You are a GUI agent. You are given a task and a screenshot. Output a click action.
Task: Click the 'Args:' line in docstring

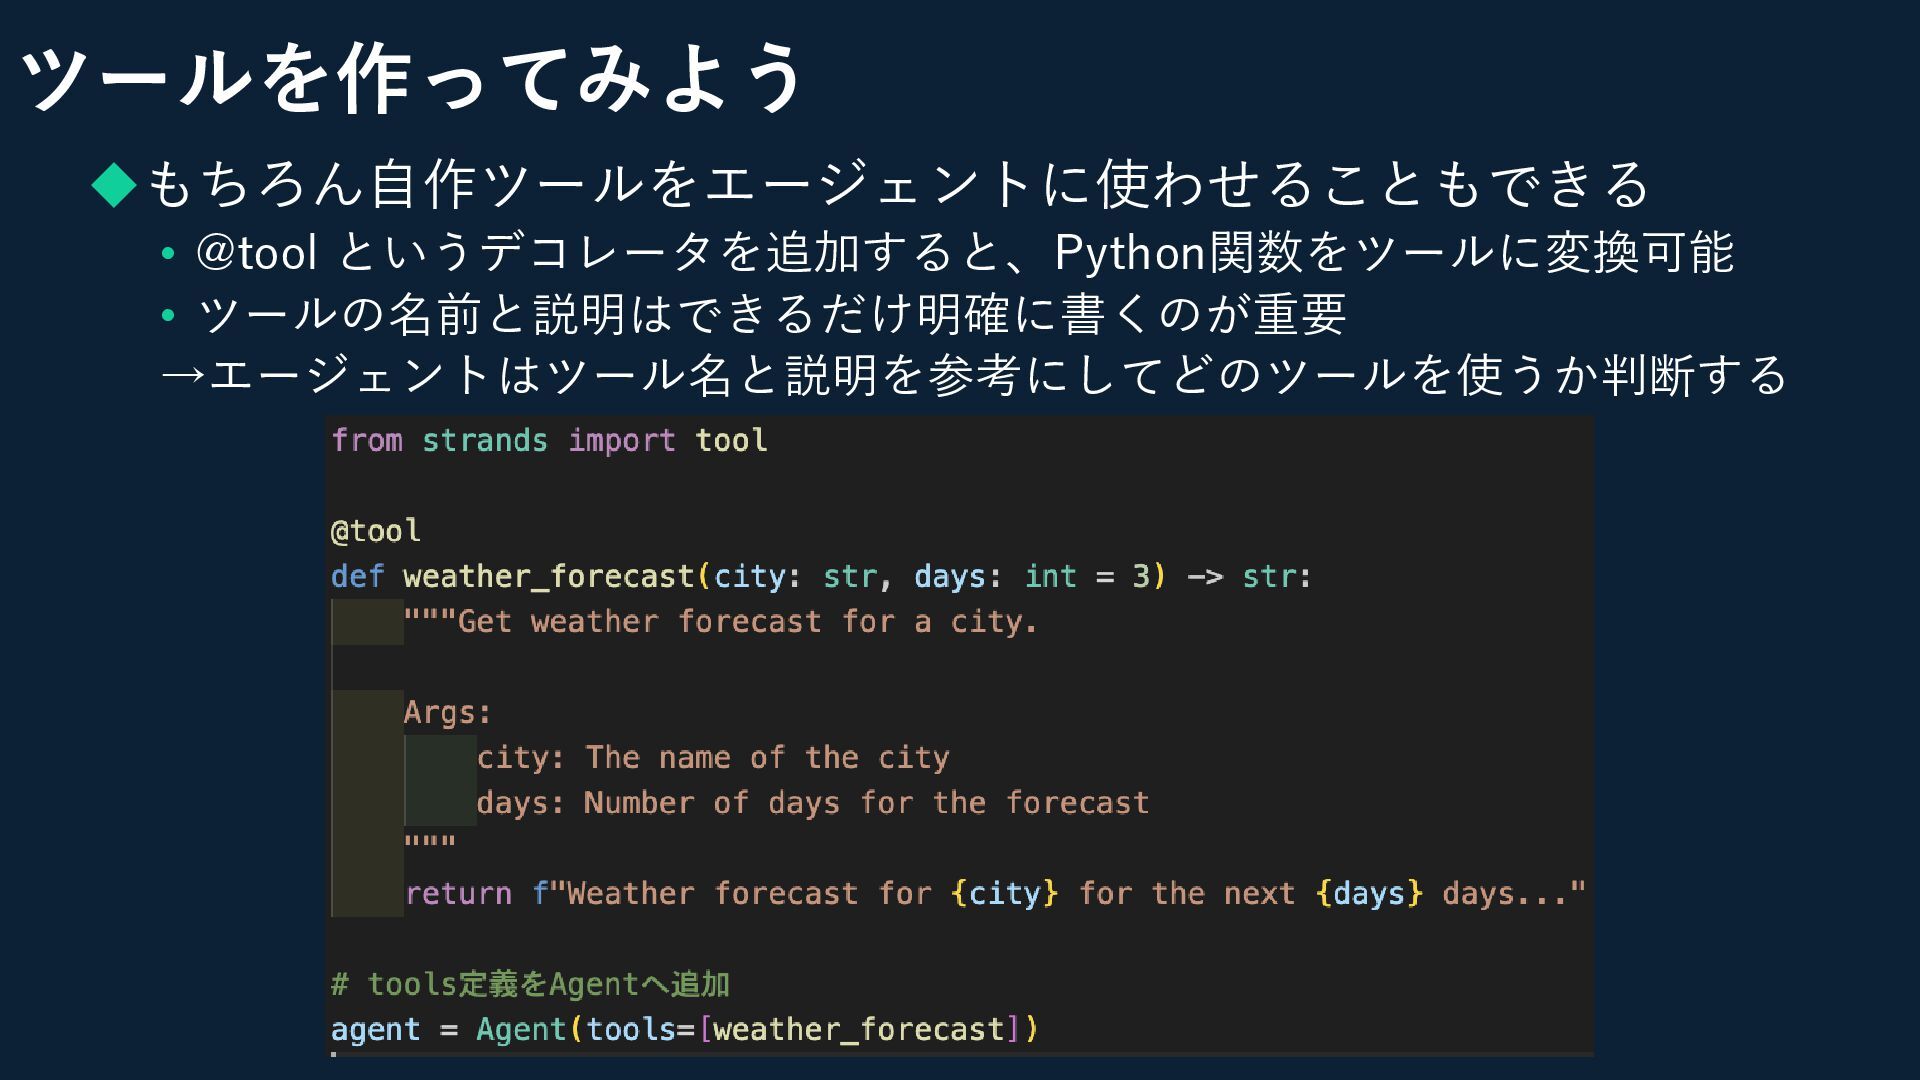coord(448,712)
